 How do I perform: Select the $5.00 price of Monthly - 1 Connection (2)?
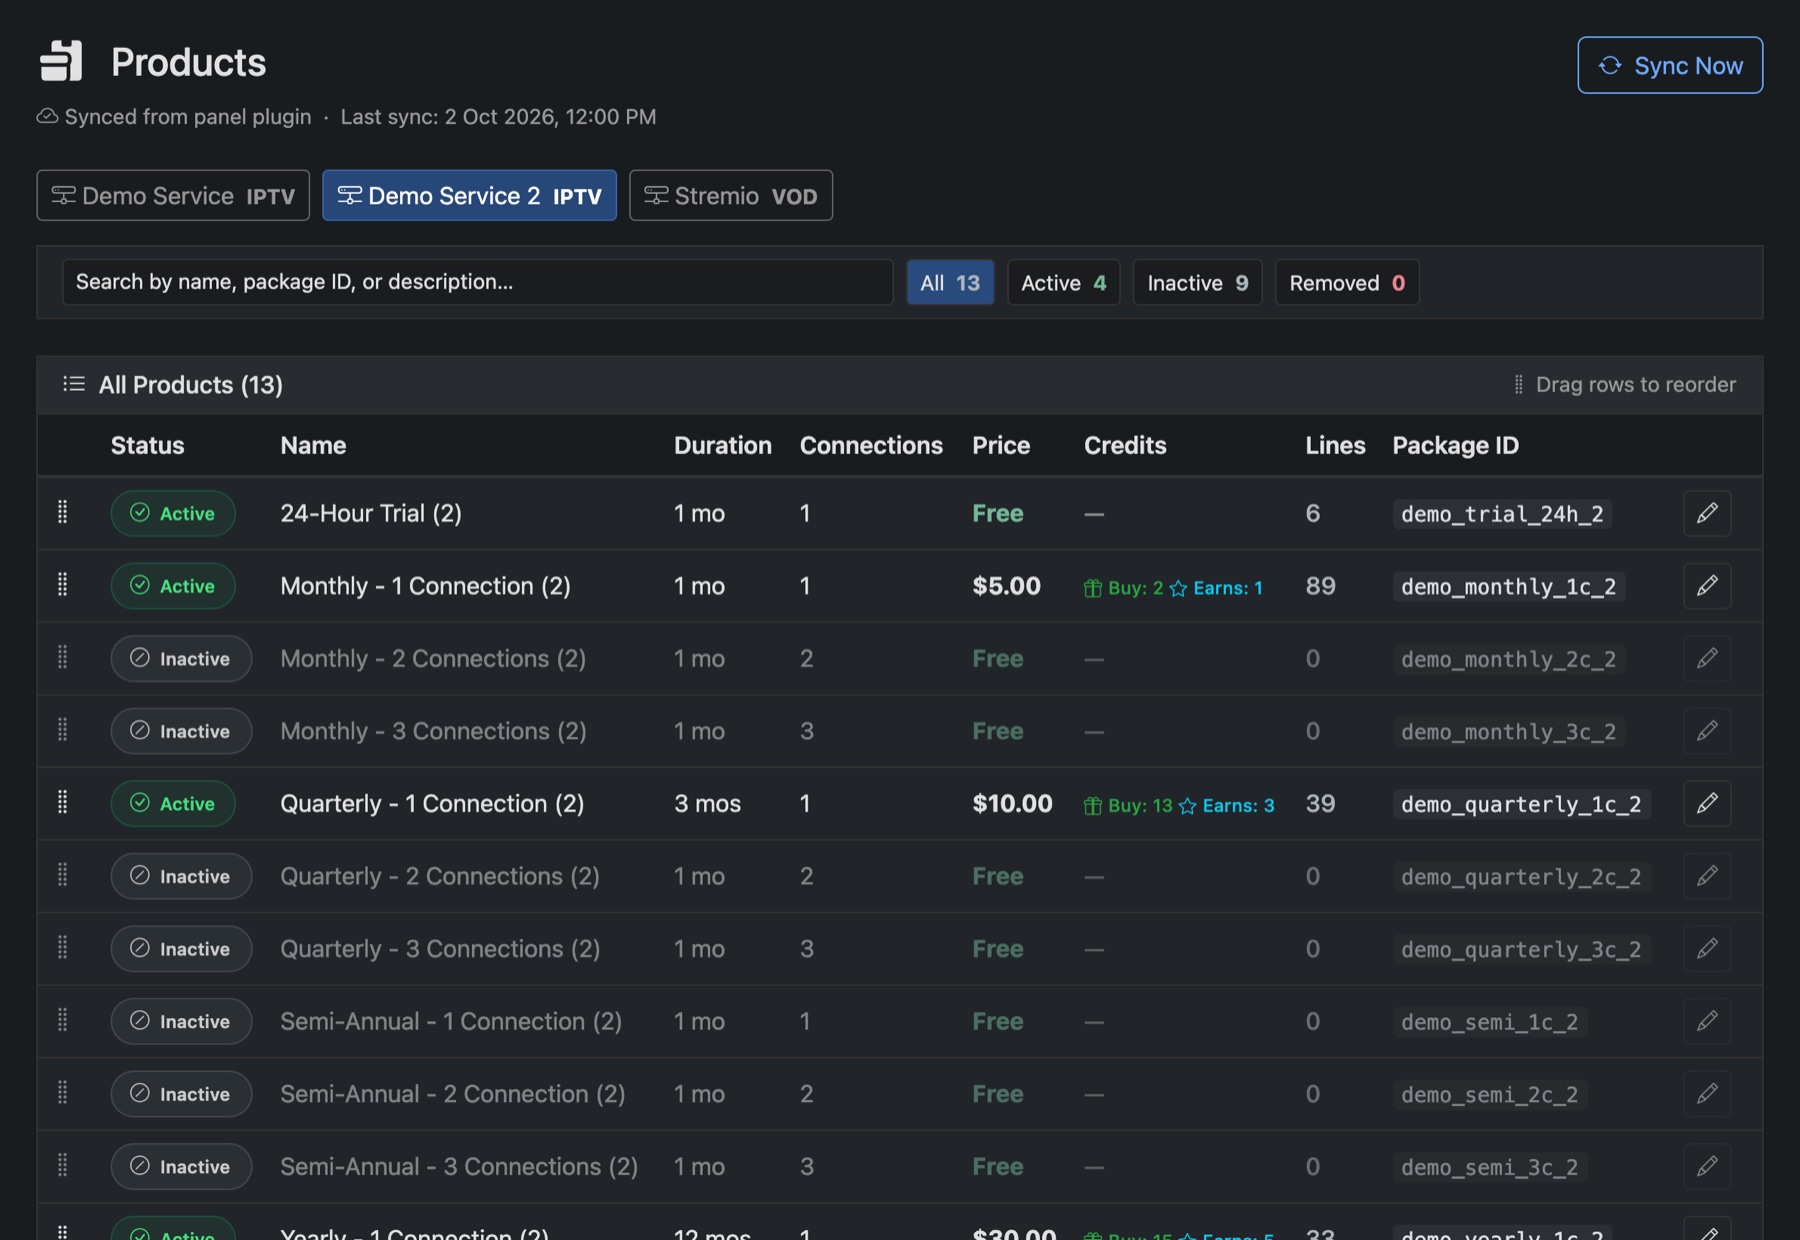1006,586
